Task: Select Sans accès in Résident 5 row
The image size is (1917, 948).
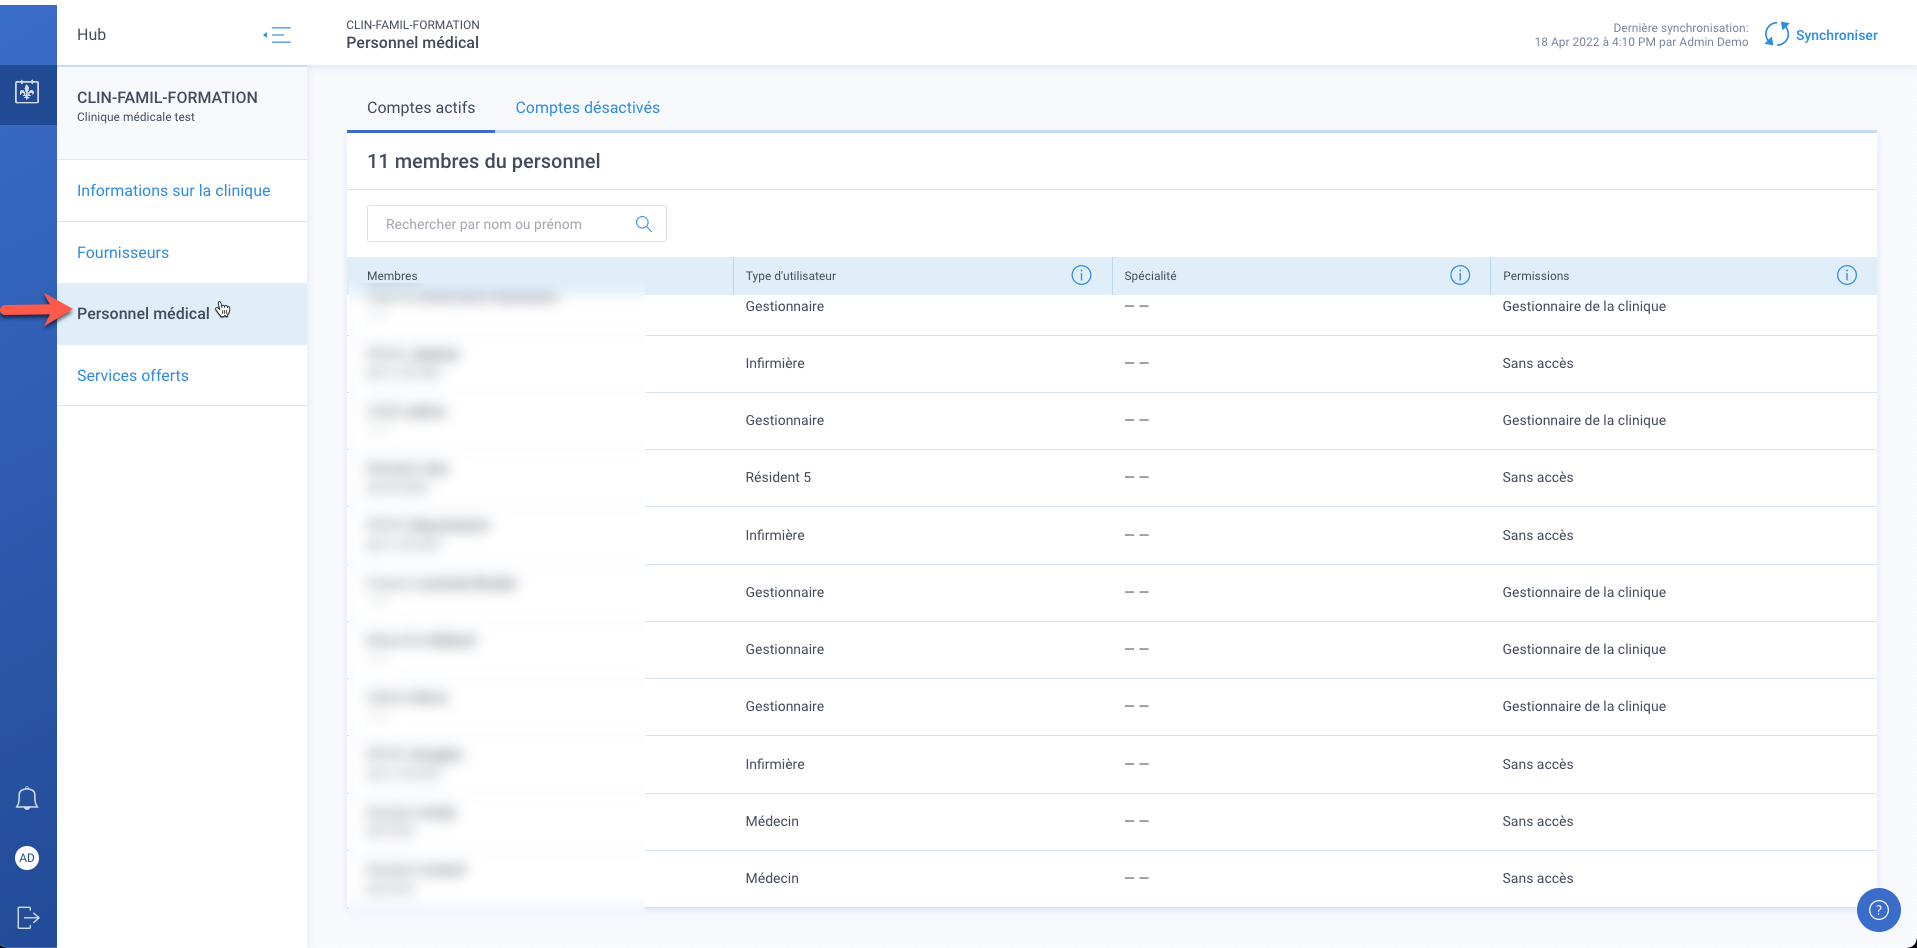Action: (1538, 478)
